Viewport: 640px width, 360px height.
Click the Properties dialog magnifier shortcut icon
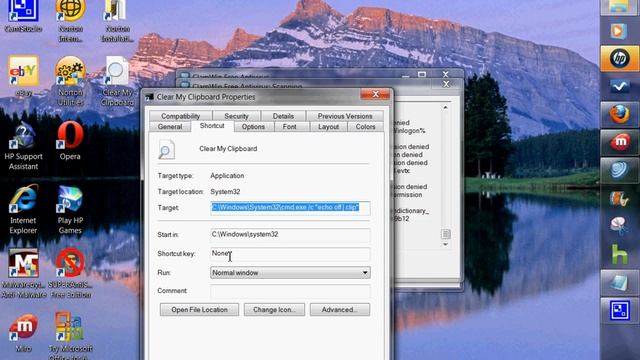click(x=166, y=149)
